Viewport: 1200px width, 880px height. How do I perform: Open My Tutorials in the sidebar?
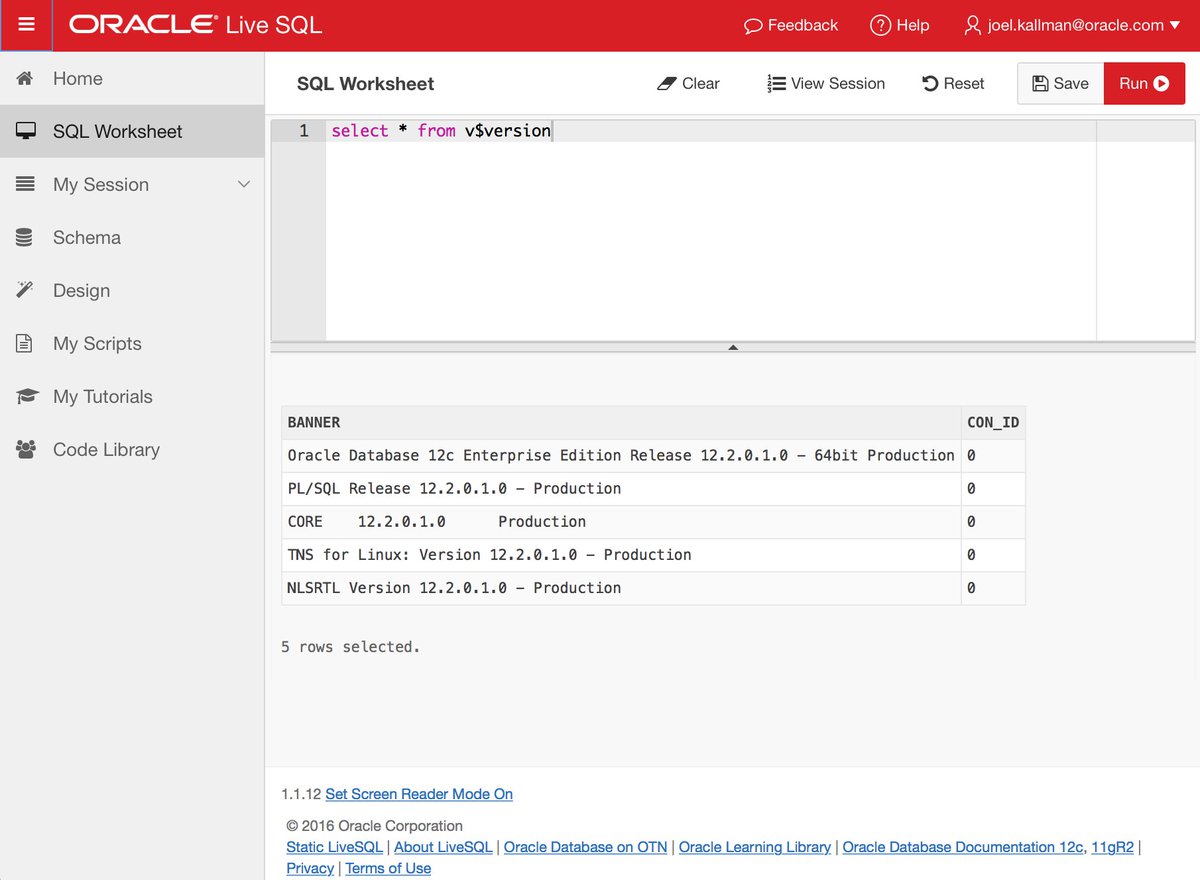click(x=132, y=396)
